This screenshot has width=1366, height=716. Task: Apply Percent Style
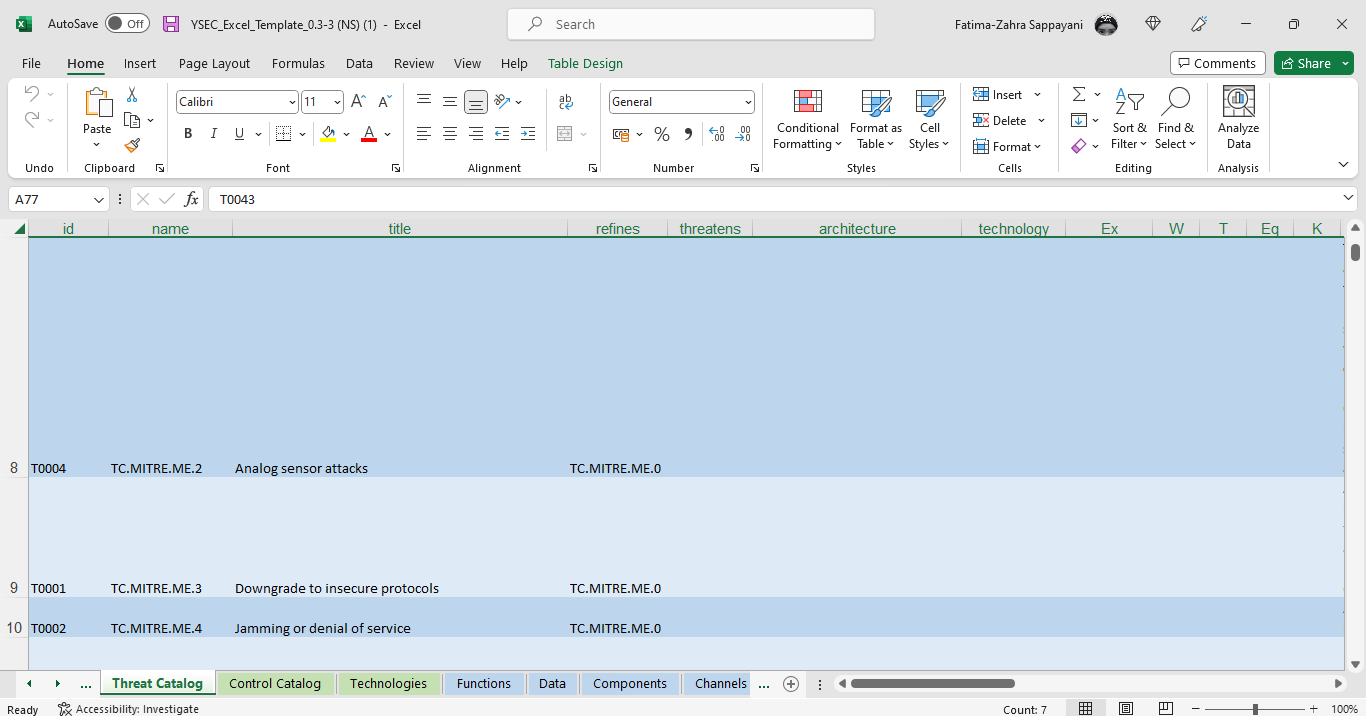click(x=662, y=134)
